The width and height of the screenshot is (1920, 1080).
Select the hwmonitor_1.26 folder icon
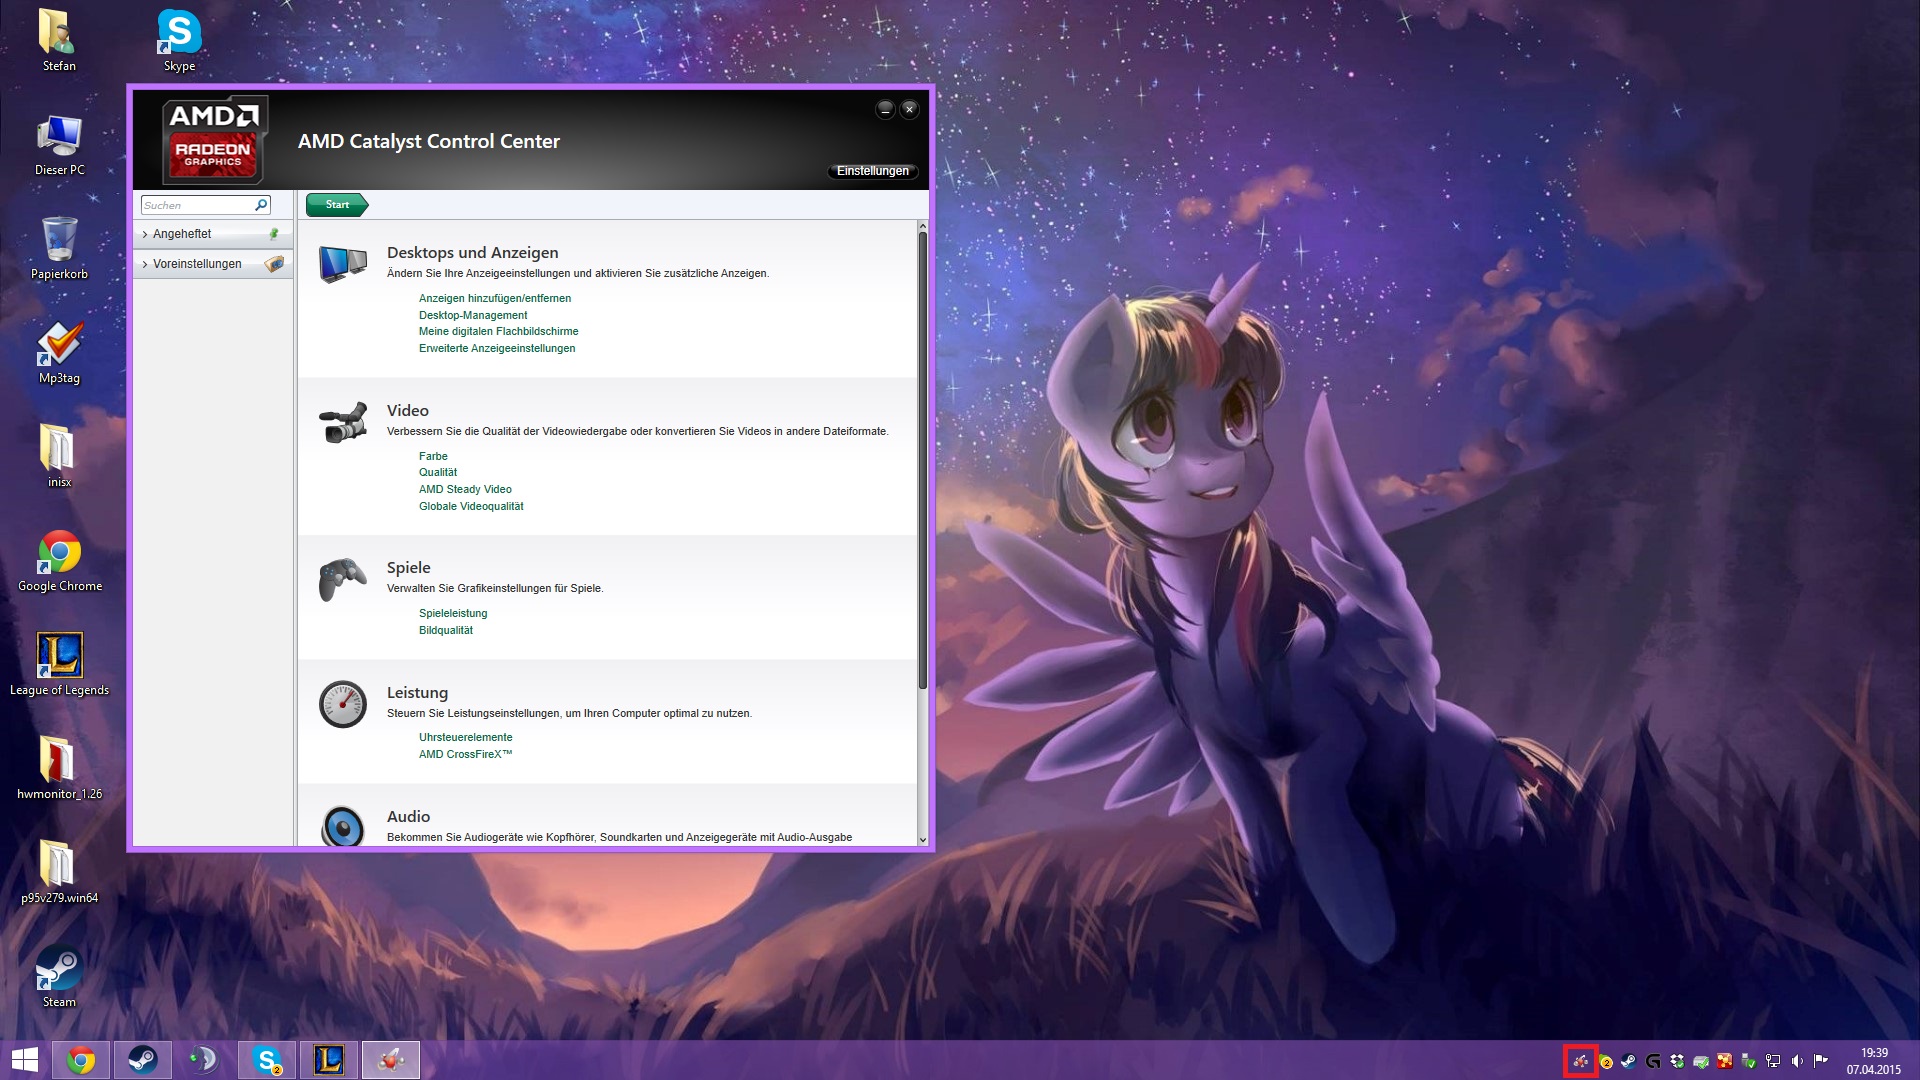pos(59,770)
